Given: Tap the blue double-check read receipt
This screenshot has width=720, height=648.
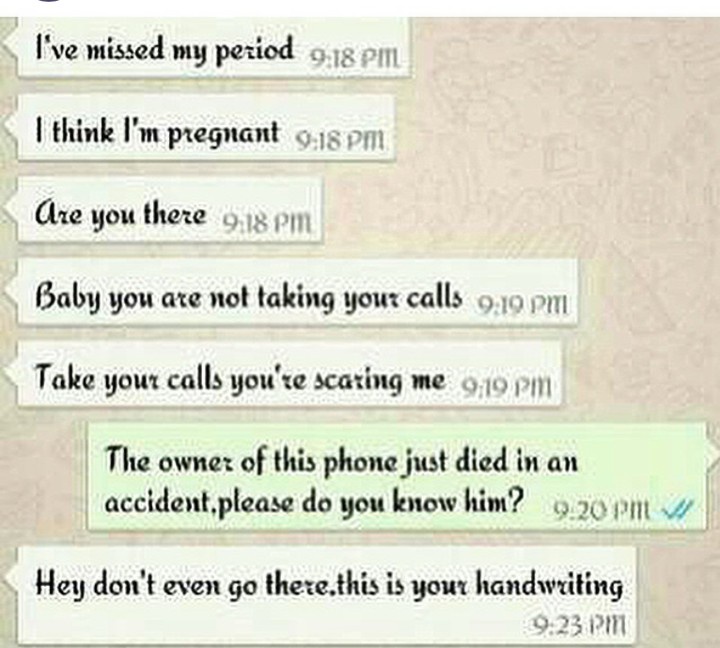Looking at the screenshot, I should tap(675, 510).
